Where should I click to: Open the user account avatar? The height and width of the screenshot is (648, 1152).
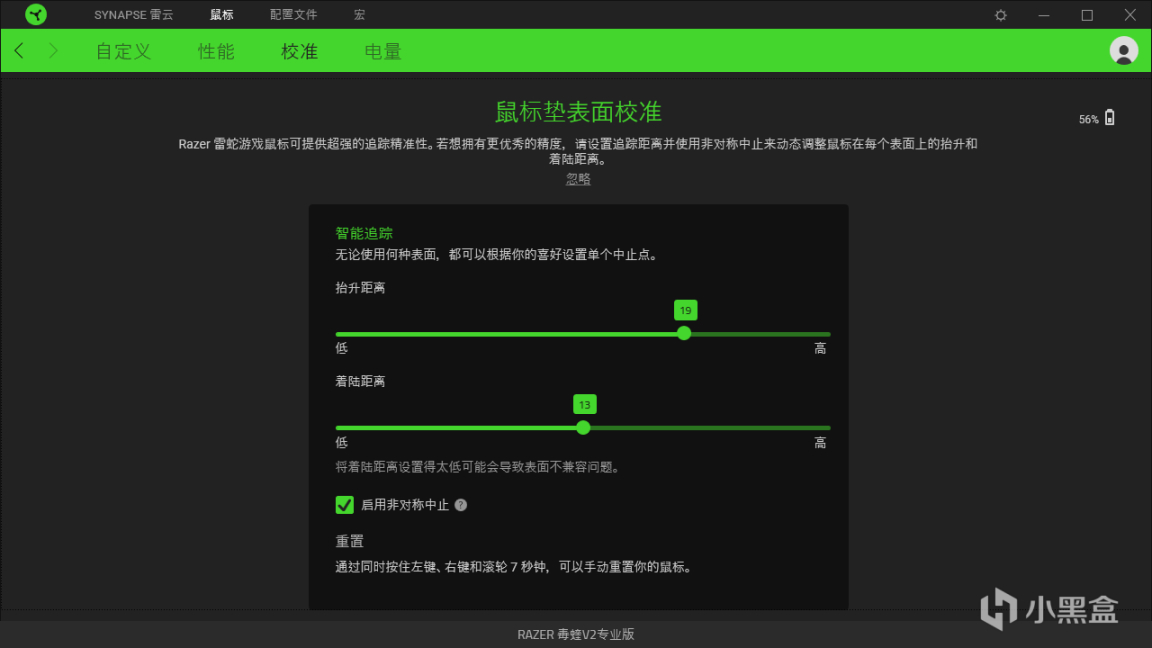coord(1123,51)
